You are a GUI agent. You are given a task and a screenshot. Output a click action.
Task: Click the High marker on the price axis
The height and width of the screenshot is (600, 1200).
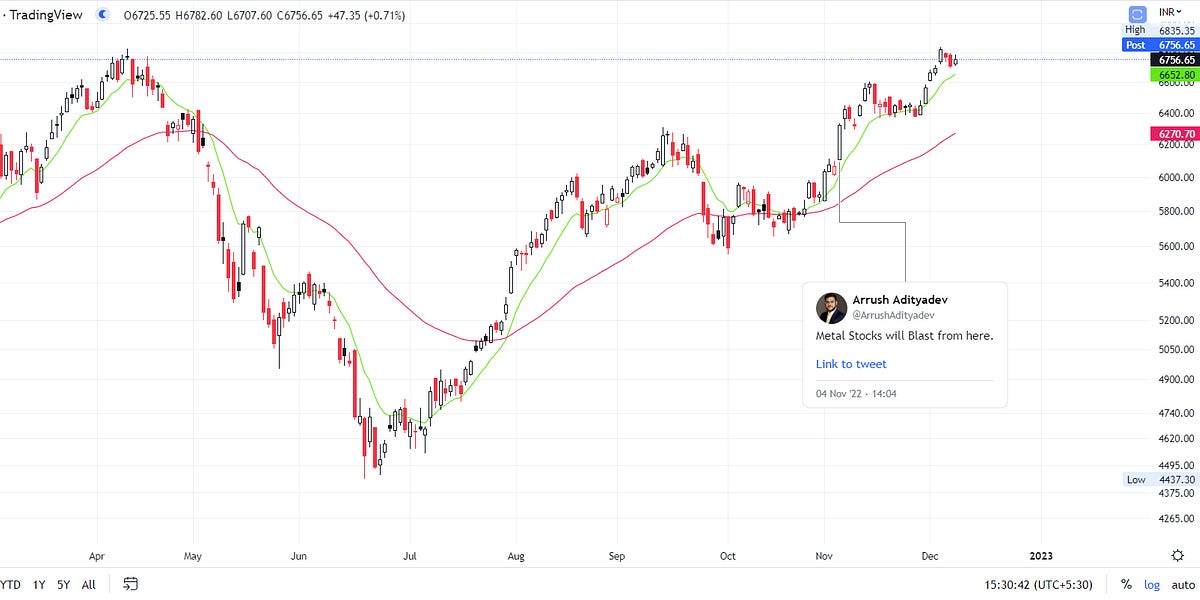1135,29
